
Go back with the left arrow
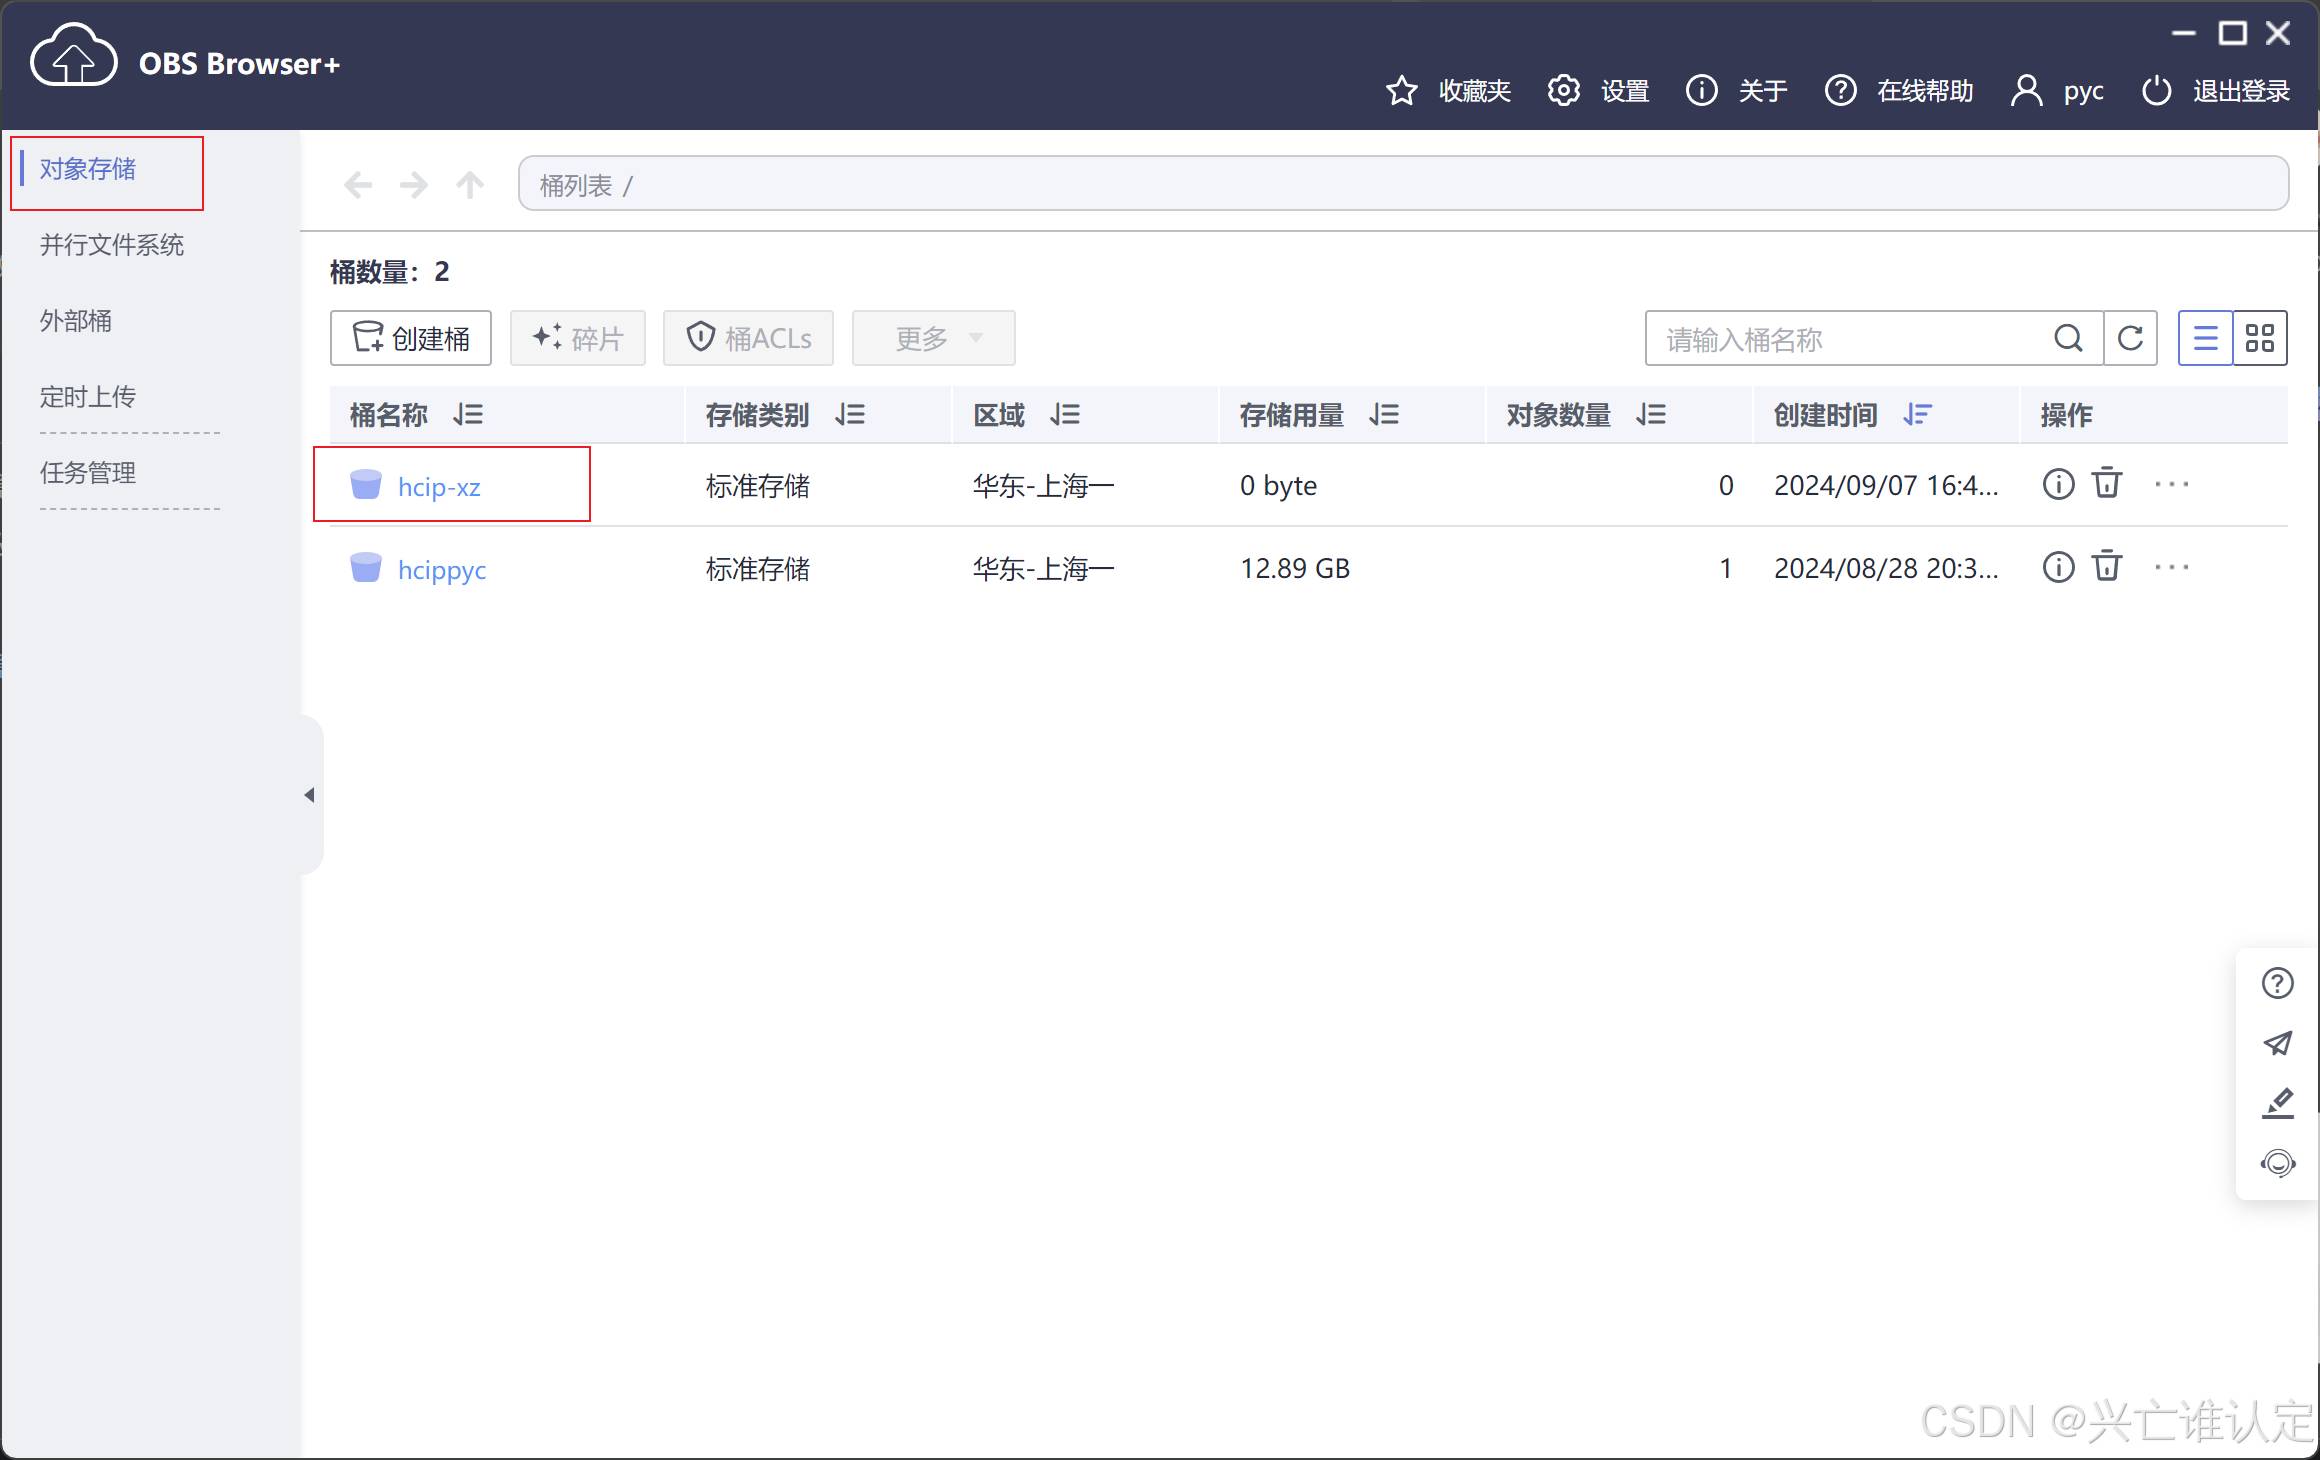click(x=358, y=185)
